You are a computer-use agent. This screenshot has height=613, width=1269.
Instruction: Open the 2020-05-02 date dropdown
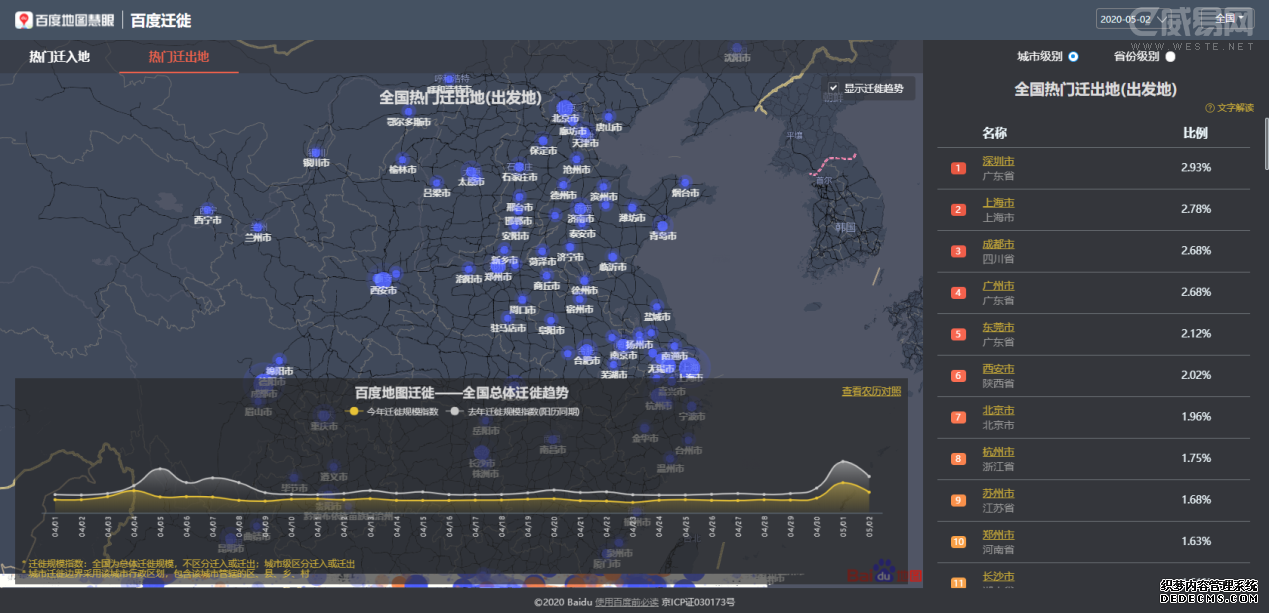tap(1132, 19)
